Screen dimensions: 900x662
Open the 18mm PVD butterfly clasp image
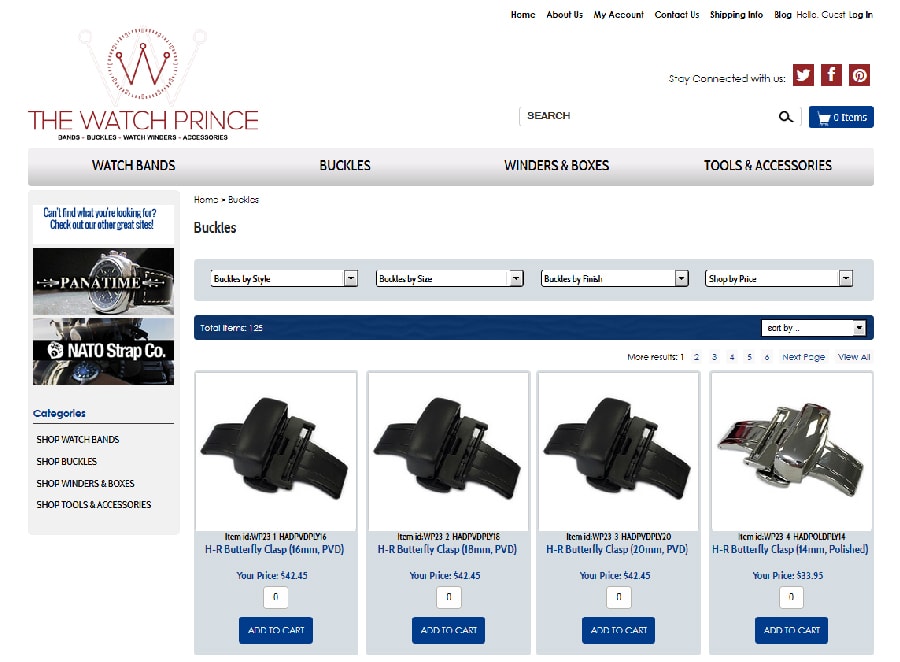coord(448,451)
